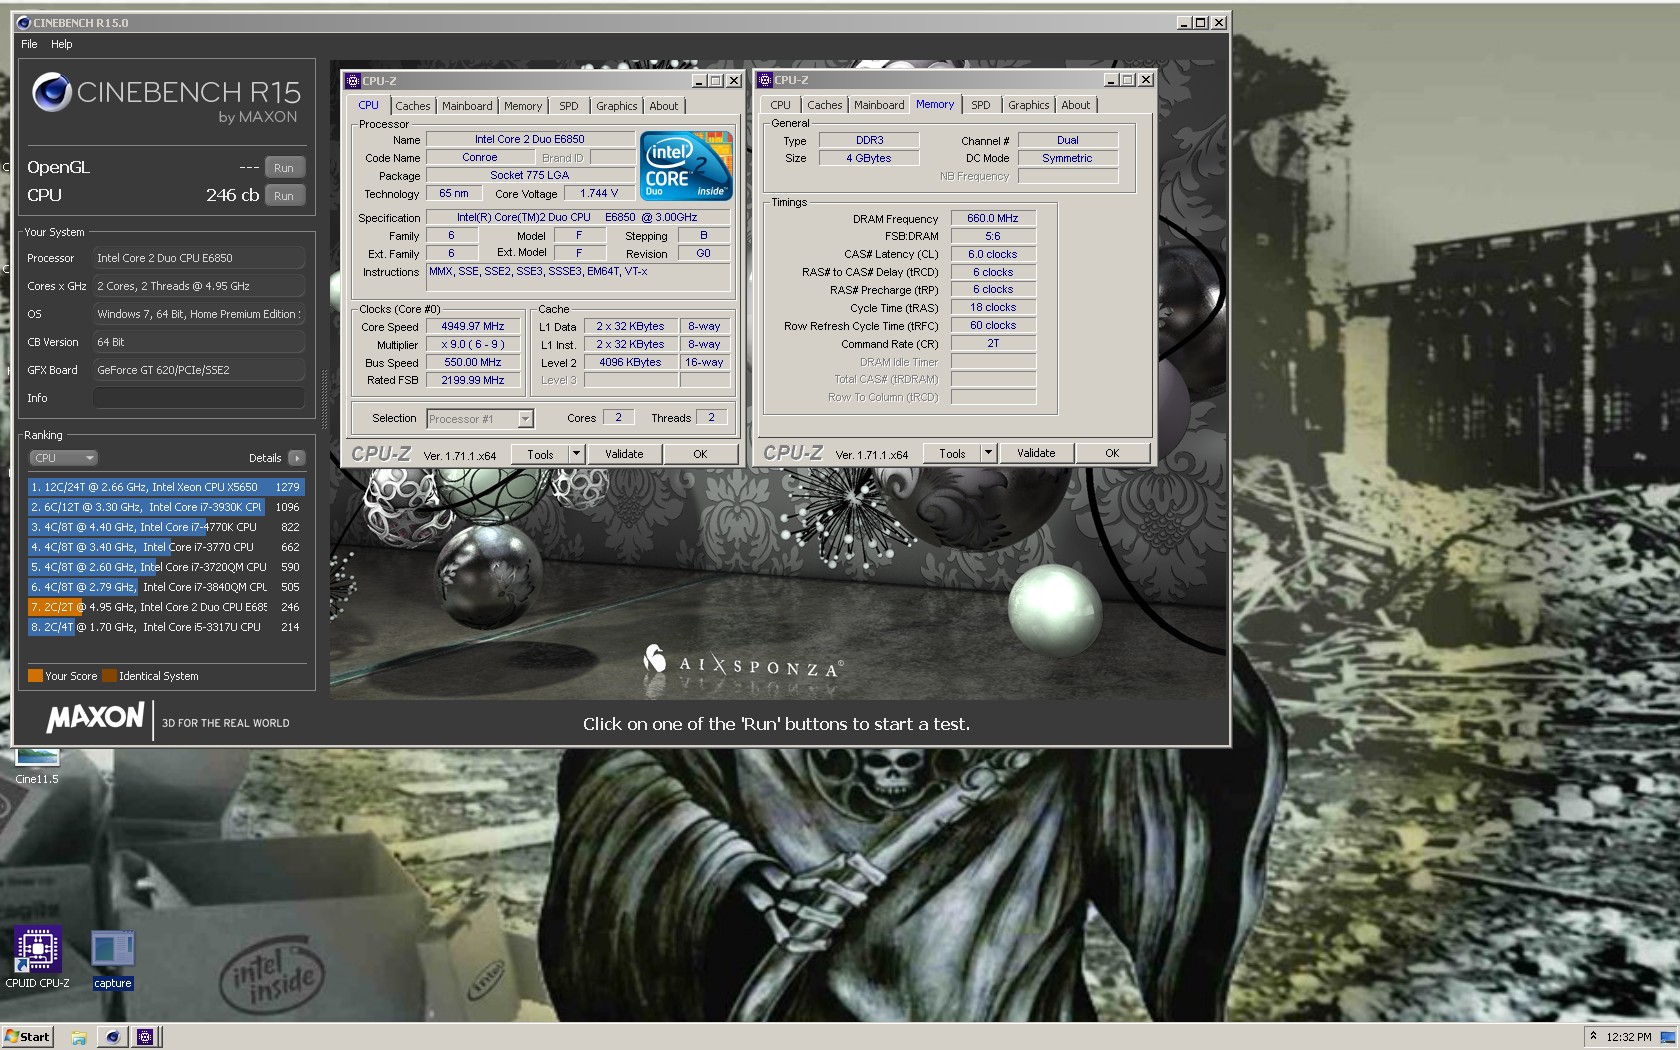Click the Core Speed value 4949.97 MHz
The width and height of the screenshot is (1680, 1050).
(x=473, y=327)
